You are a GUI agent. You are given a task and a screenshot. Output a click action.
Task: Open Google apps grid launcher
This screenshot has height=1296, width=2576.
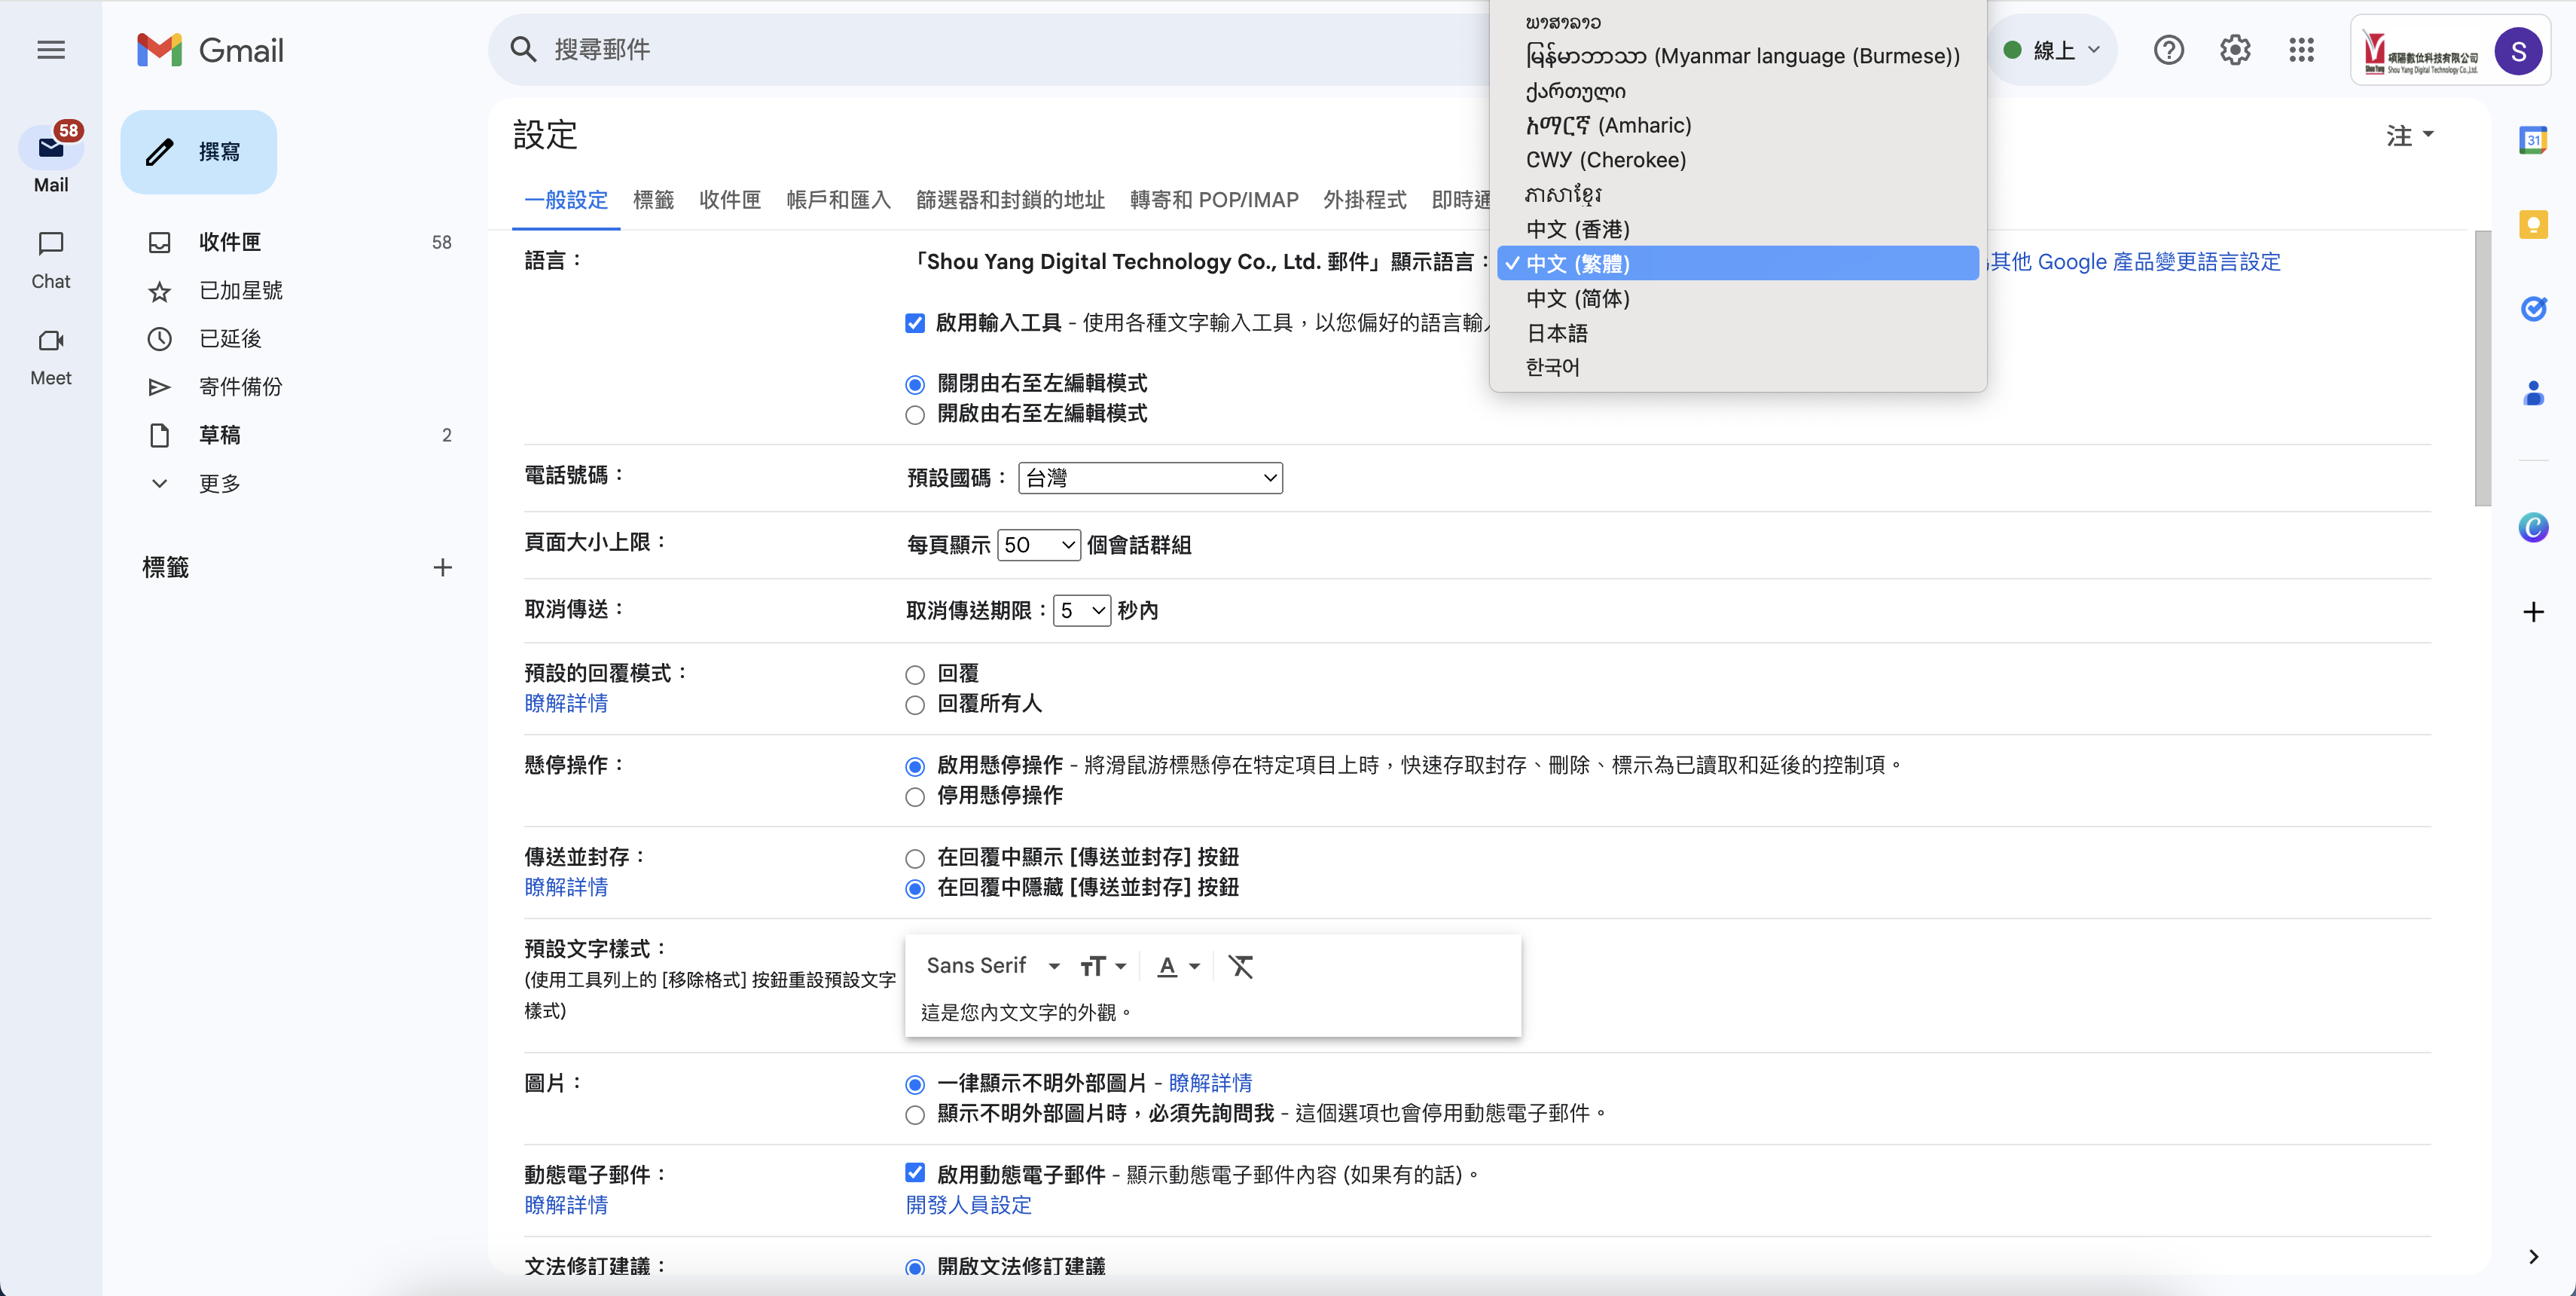2301,50
